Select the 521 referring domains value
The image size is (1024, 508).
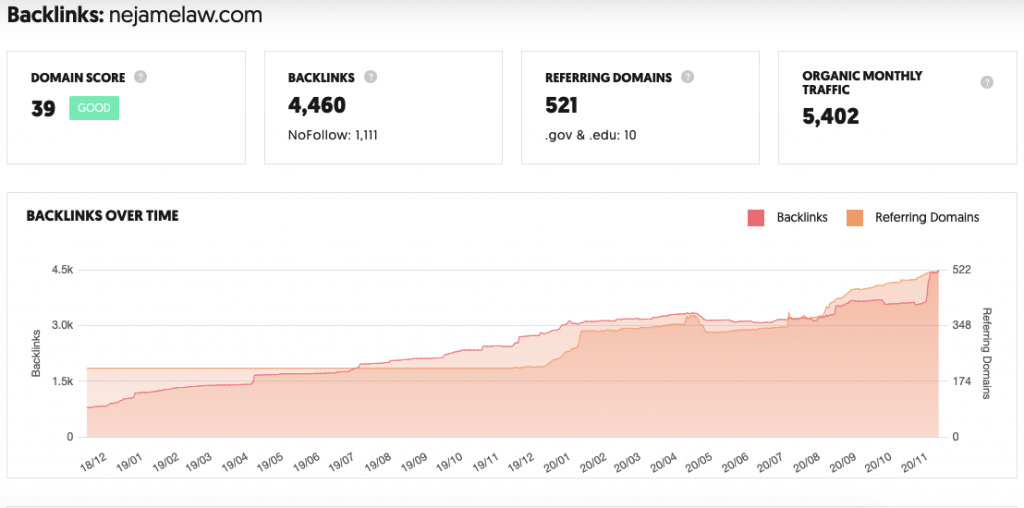pos(561,106)
